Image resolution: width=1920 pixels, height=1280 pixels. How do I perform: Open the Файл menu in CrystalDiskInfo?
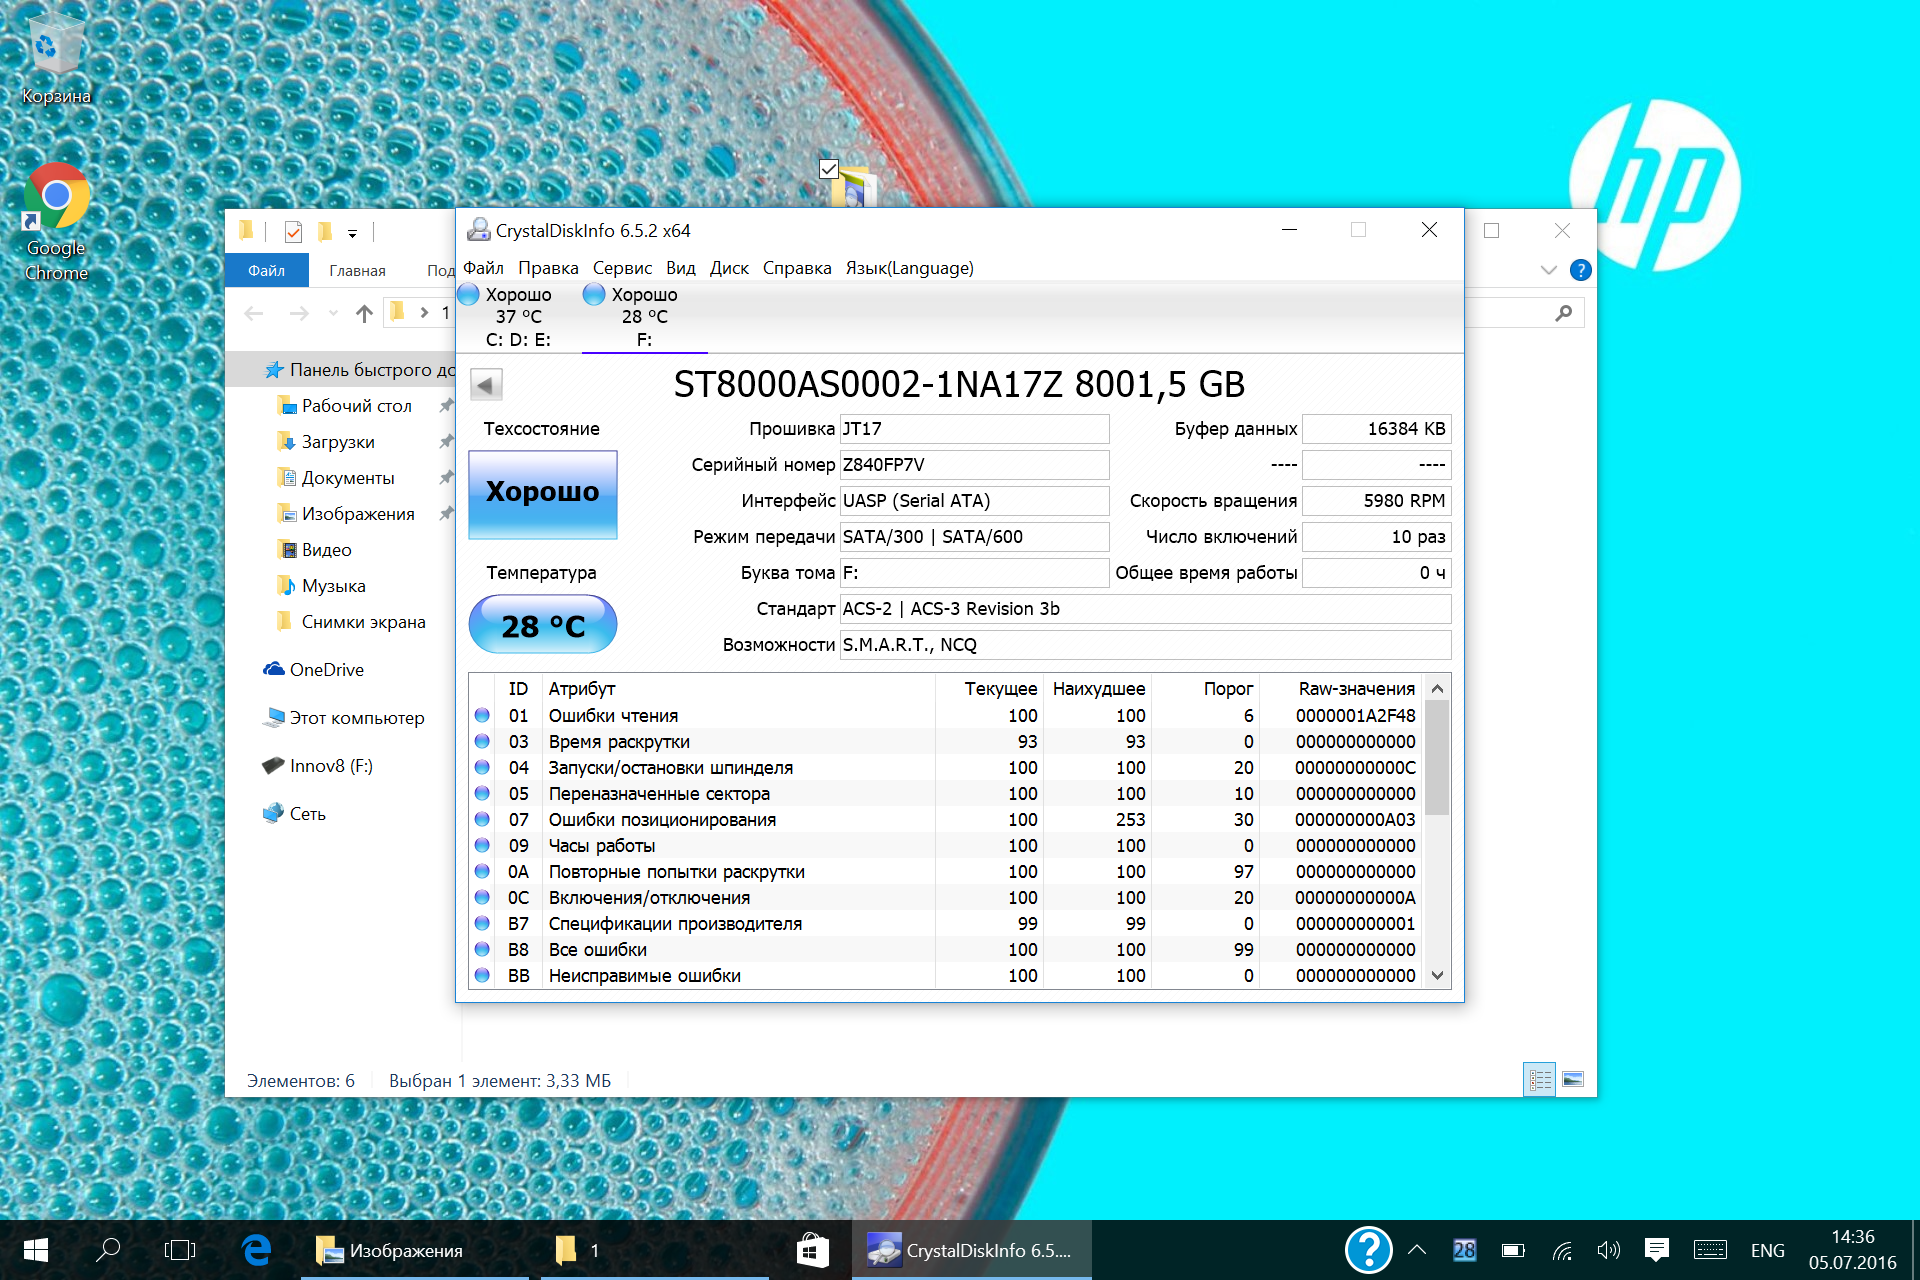coord(483,268)
